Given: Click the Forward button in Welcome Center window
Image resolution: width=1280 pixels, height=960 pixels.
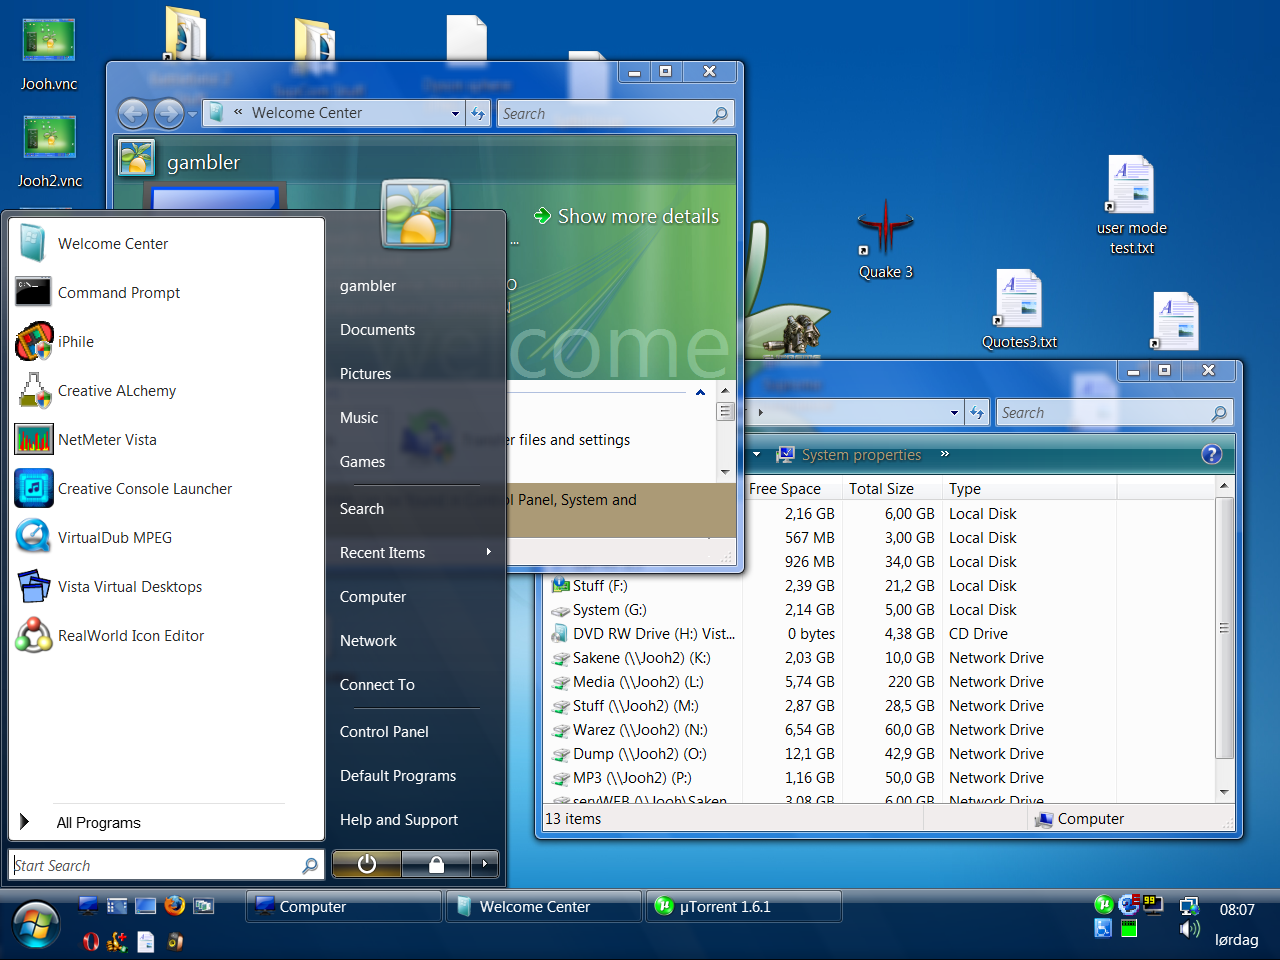Looking at the screenshot, I should coord(168,114).
